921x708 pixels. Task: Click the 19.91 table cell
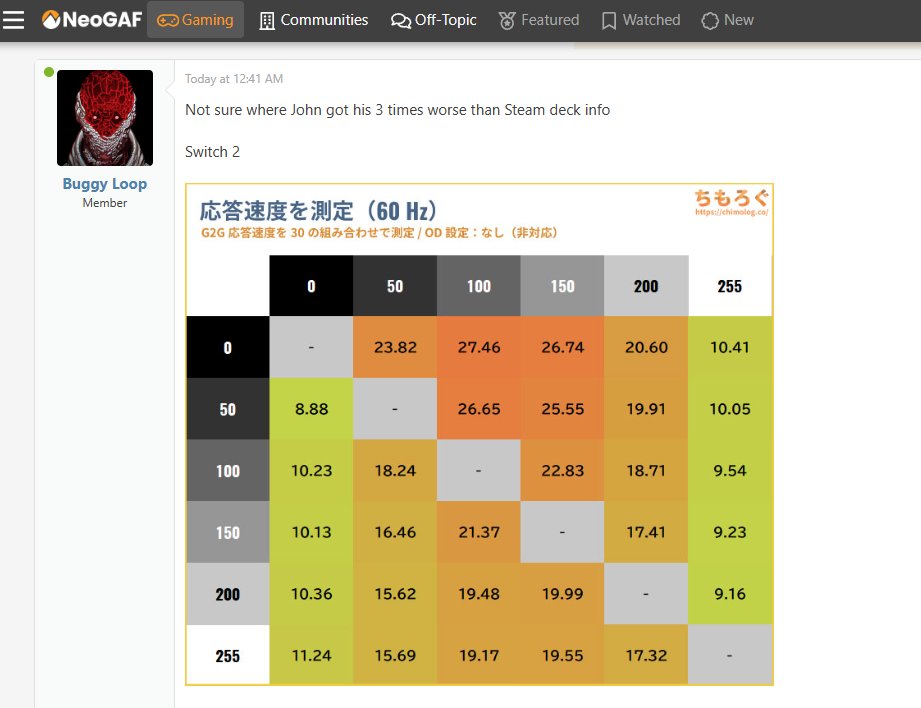(646, 409)
